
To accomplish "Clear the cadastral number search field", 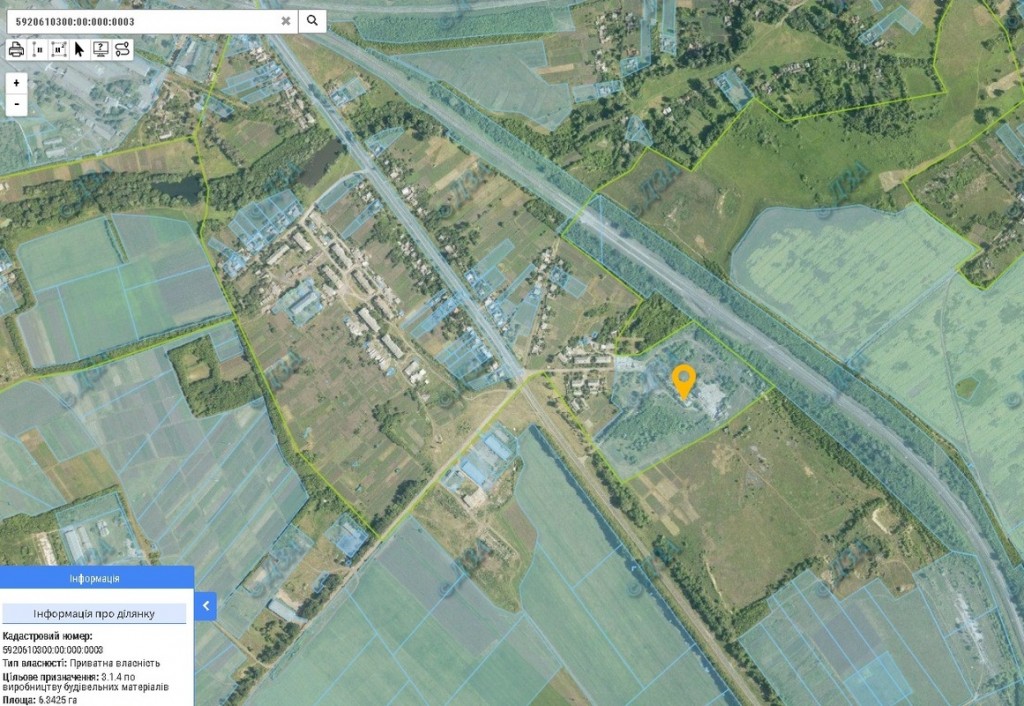I will [x=286, y=20].
